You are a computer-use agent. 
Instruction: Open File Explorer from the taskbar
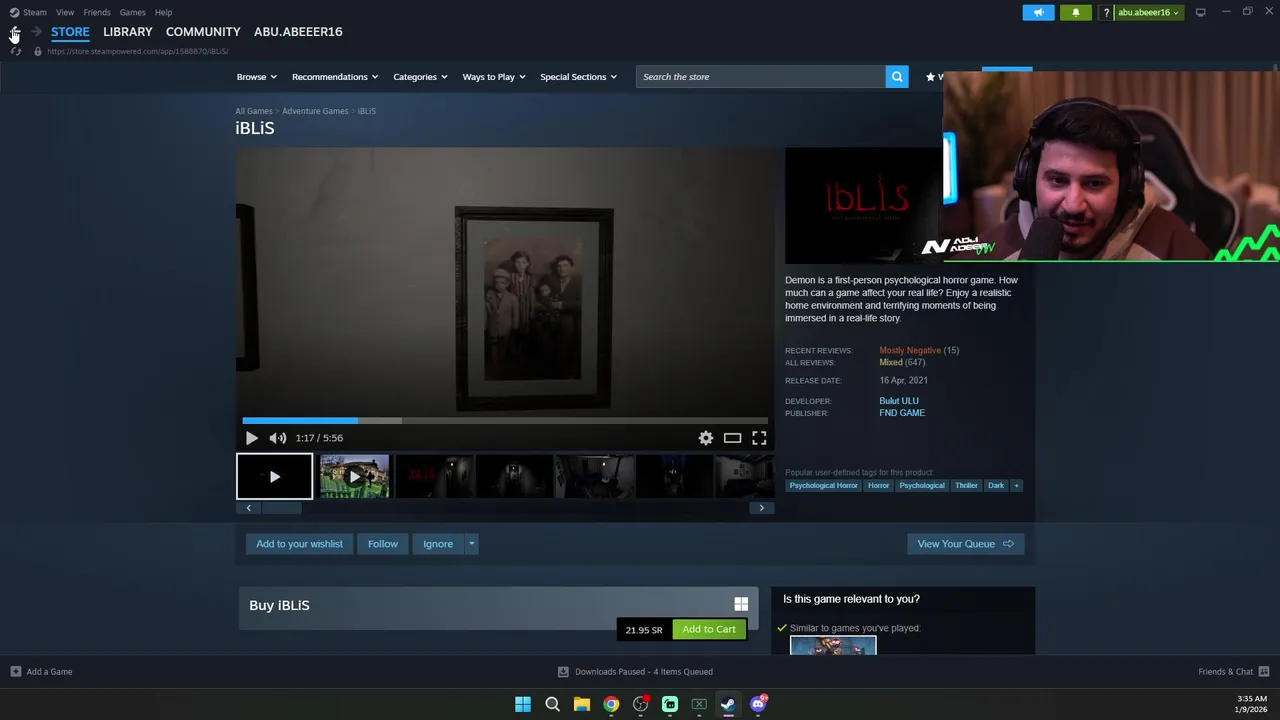[x=582, y=704]
